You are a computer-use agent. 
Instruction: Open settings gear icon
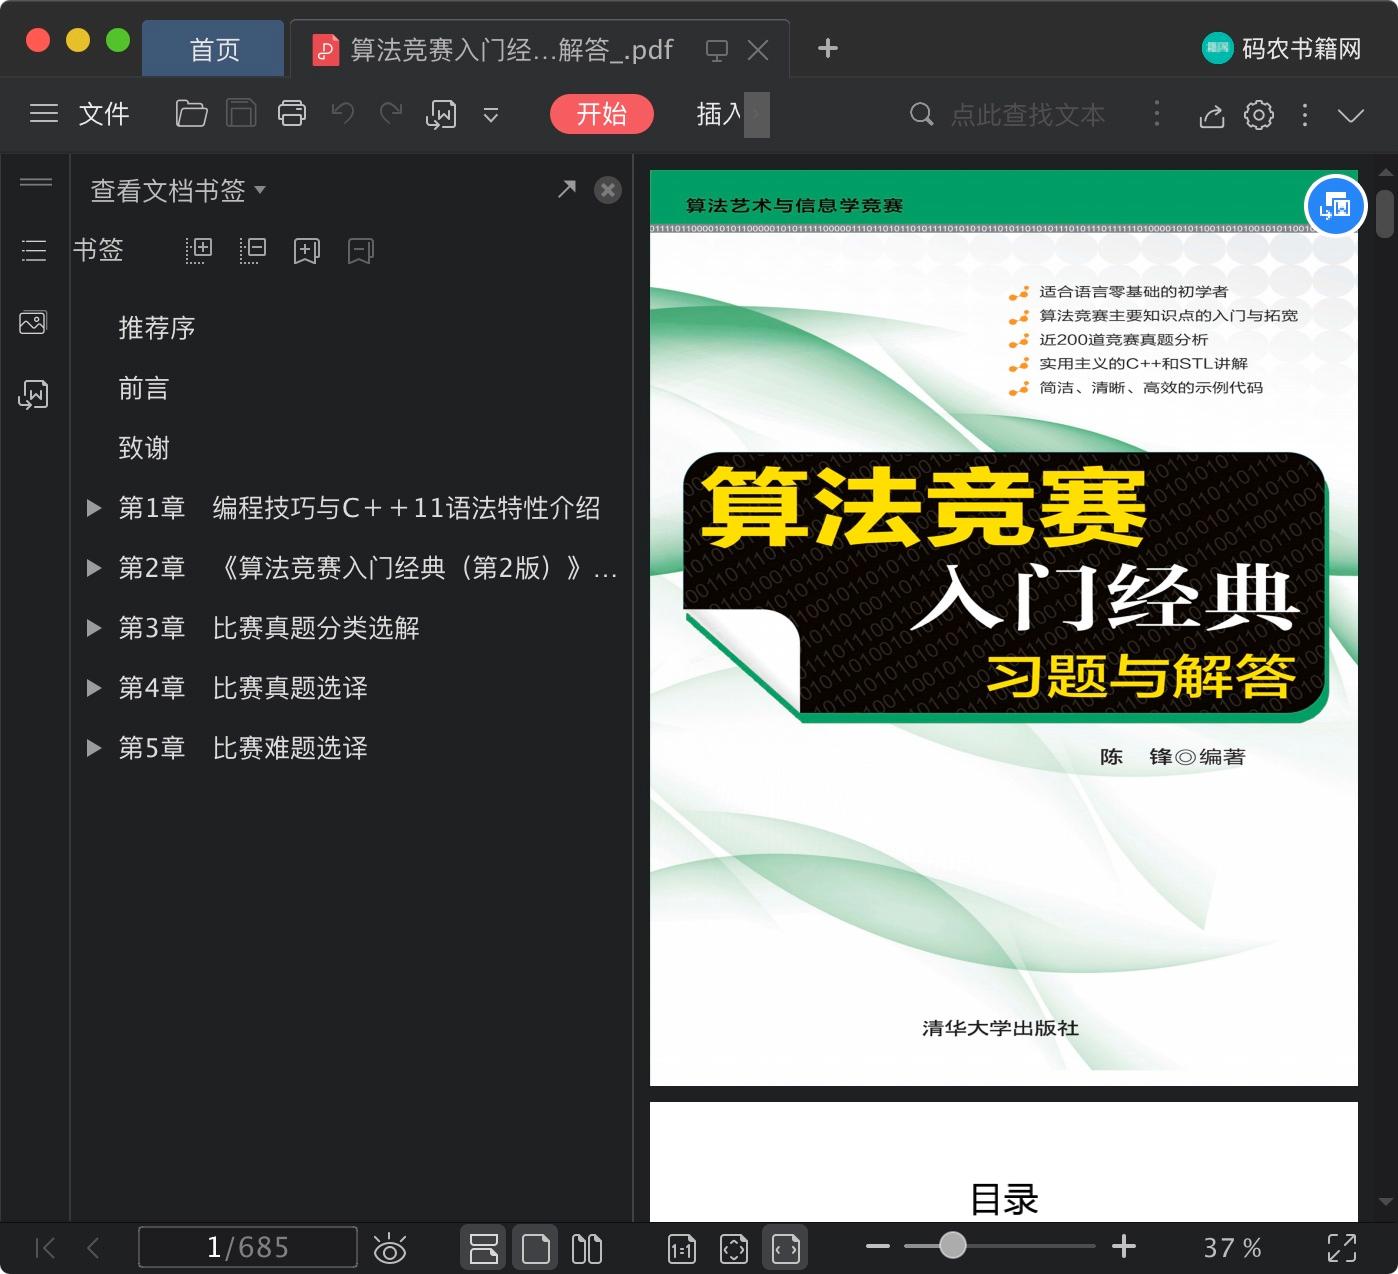[1259, 115]
